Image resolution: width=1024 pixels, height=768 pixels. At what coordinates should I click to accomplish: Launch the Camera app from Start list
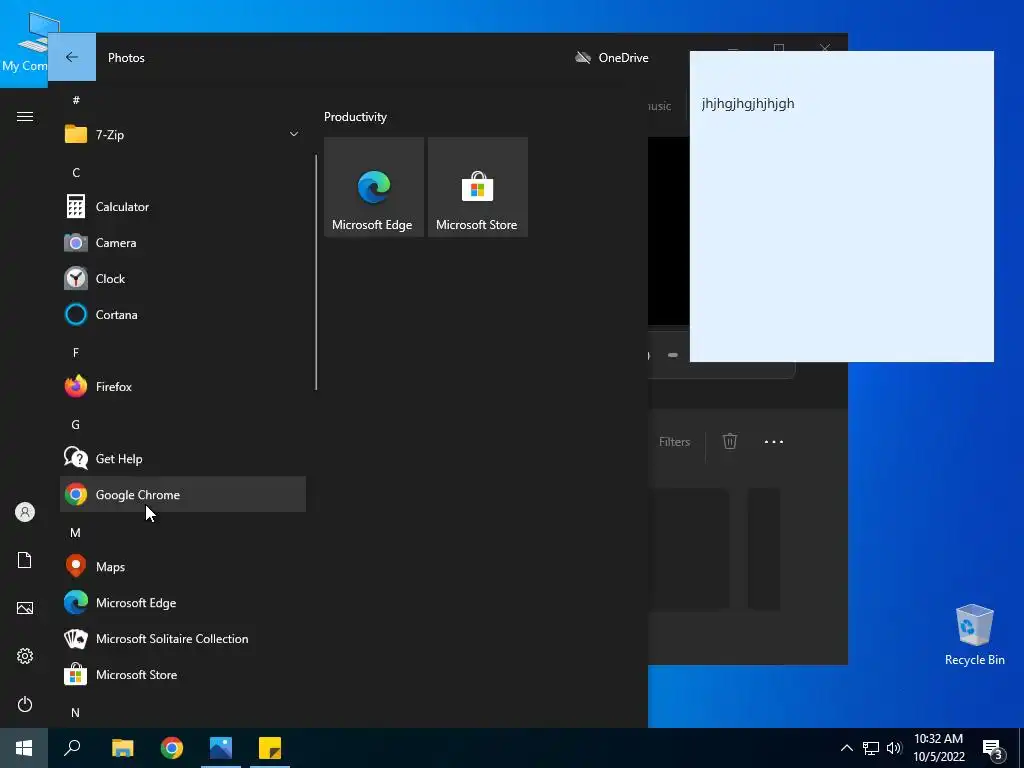(x=183, y=242)
